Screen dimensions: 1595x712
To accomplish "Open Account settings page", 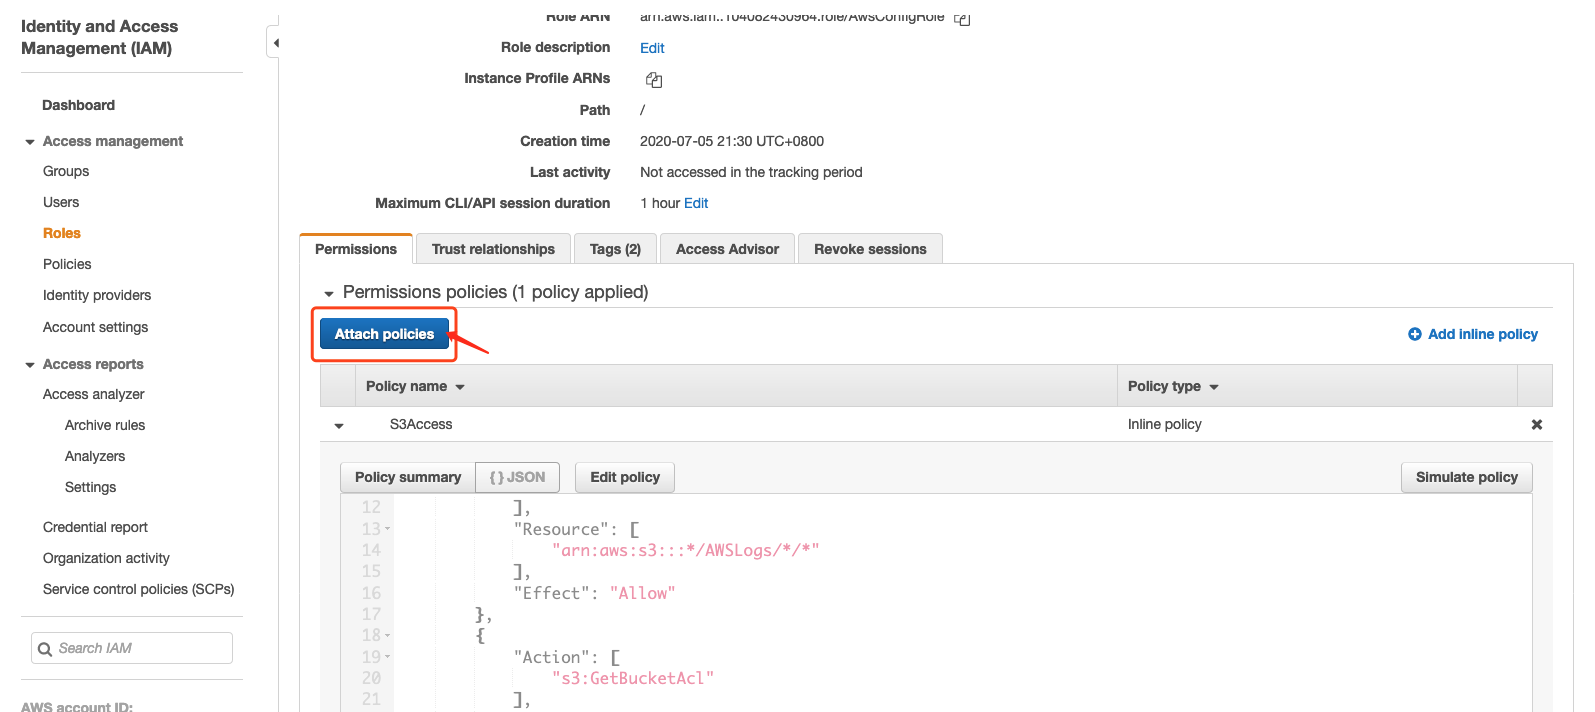I will (95, 327).
